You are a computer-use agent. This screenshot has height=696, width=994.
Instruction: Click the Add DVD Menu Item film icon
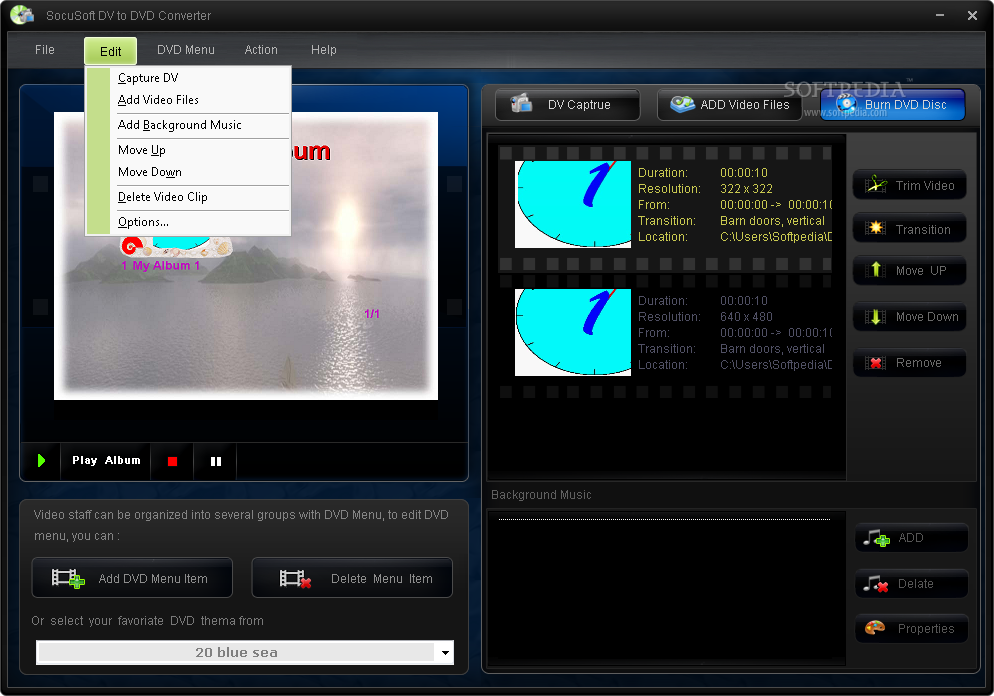[68, 578]
